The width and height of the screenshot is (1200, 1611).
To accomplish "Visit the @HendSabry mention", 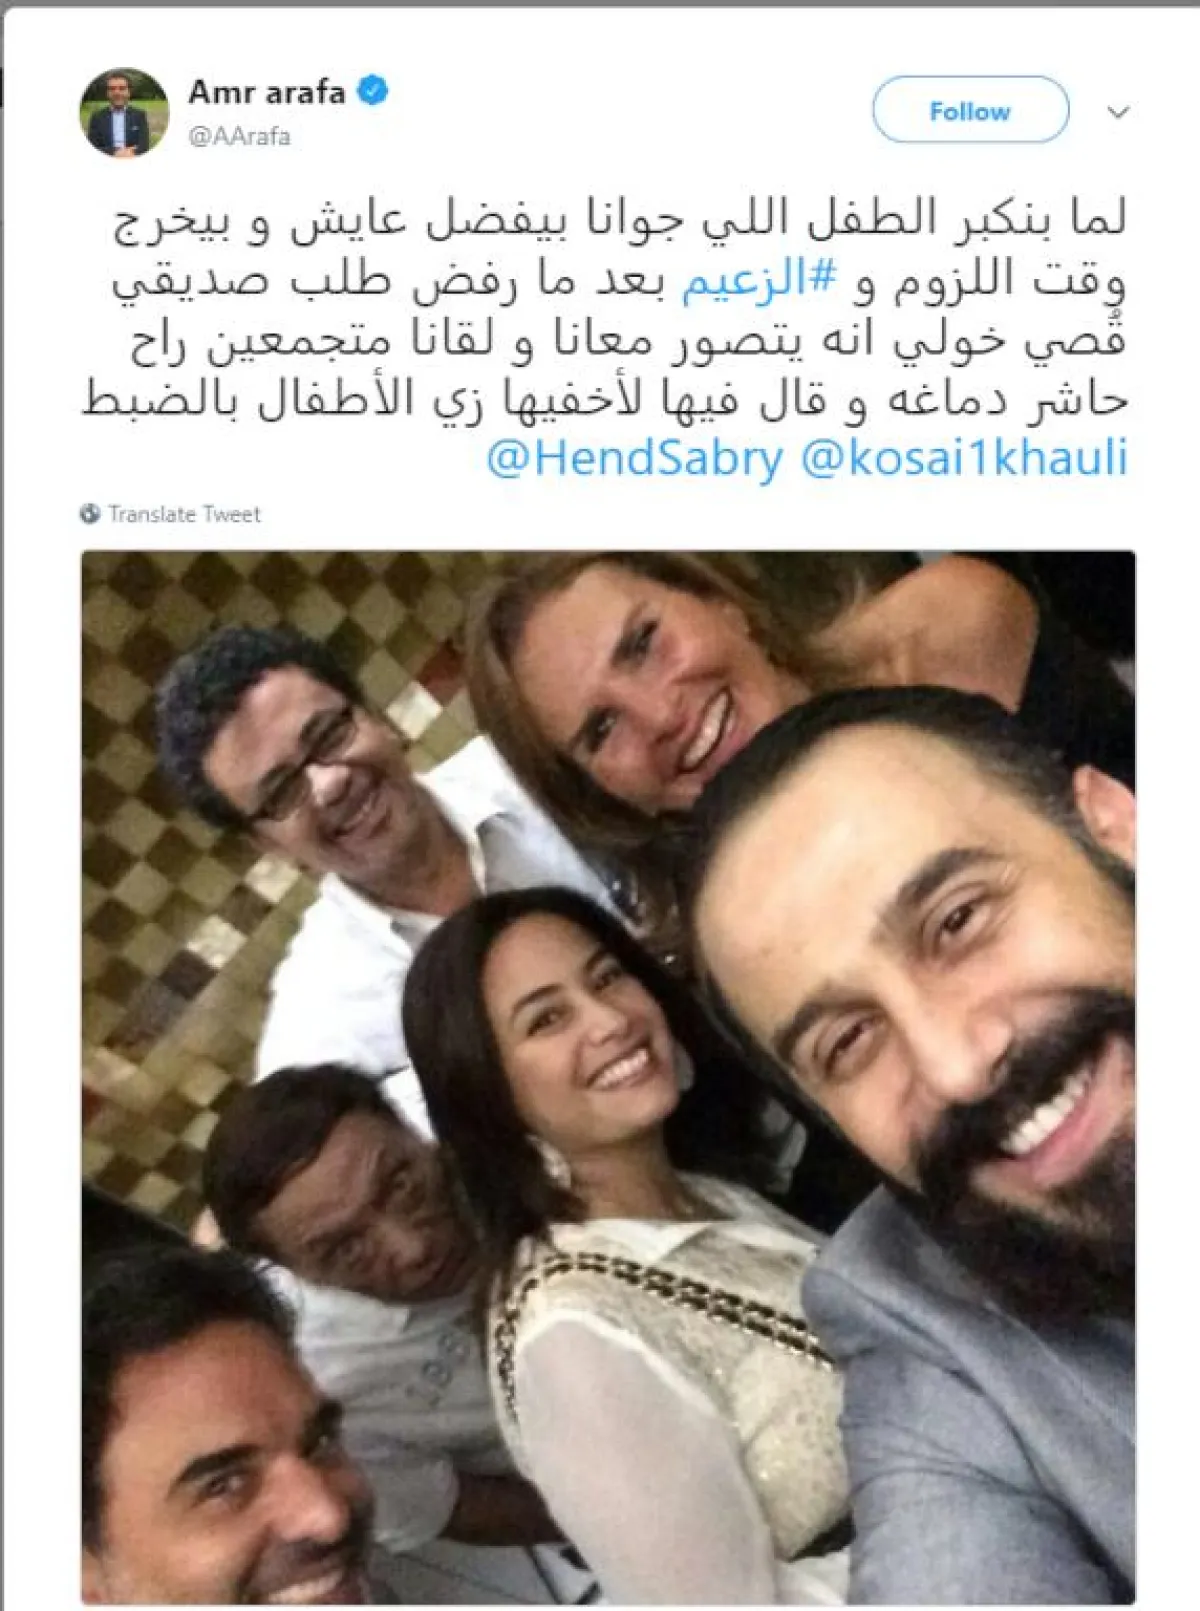I will coord(635,458).
